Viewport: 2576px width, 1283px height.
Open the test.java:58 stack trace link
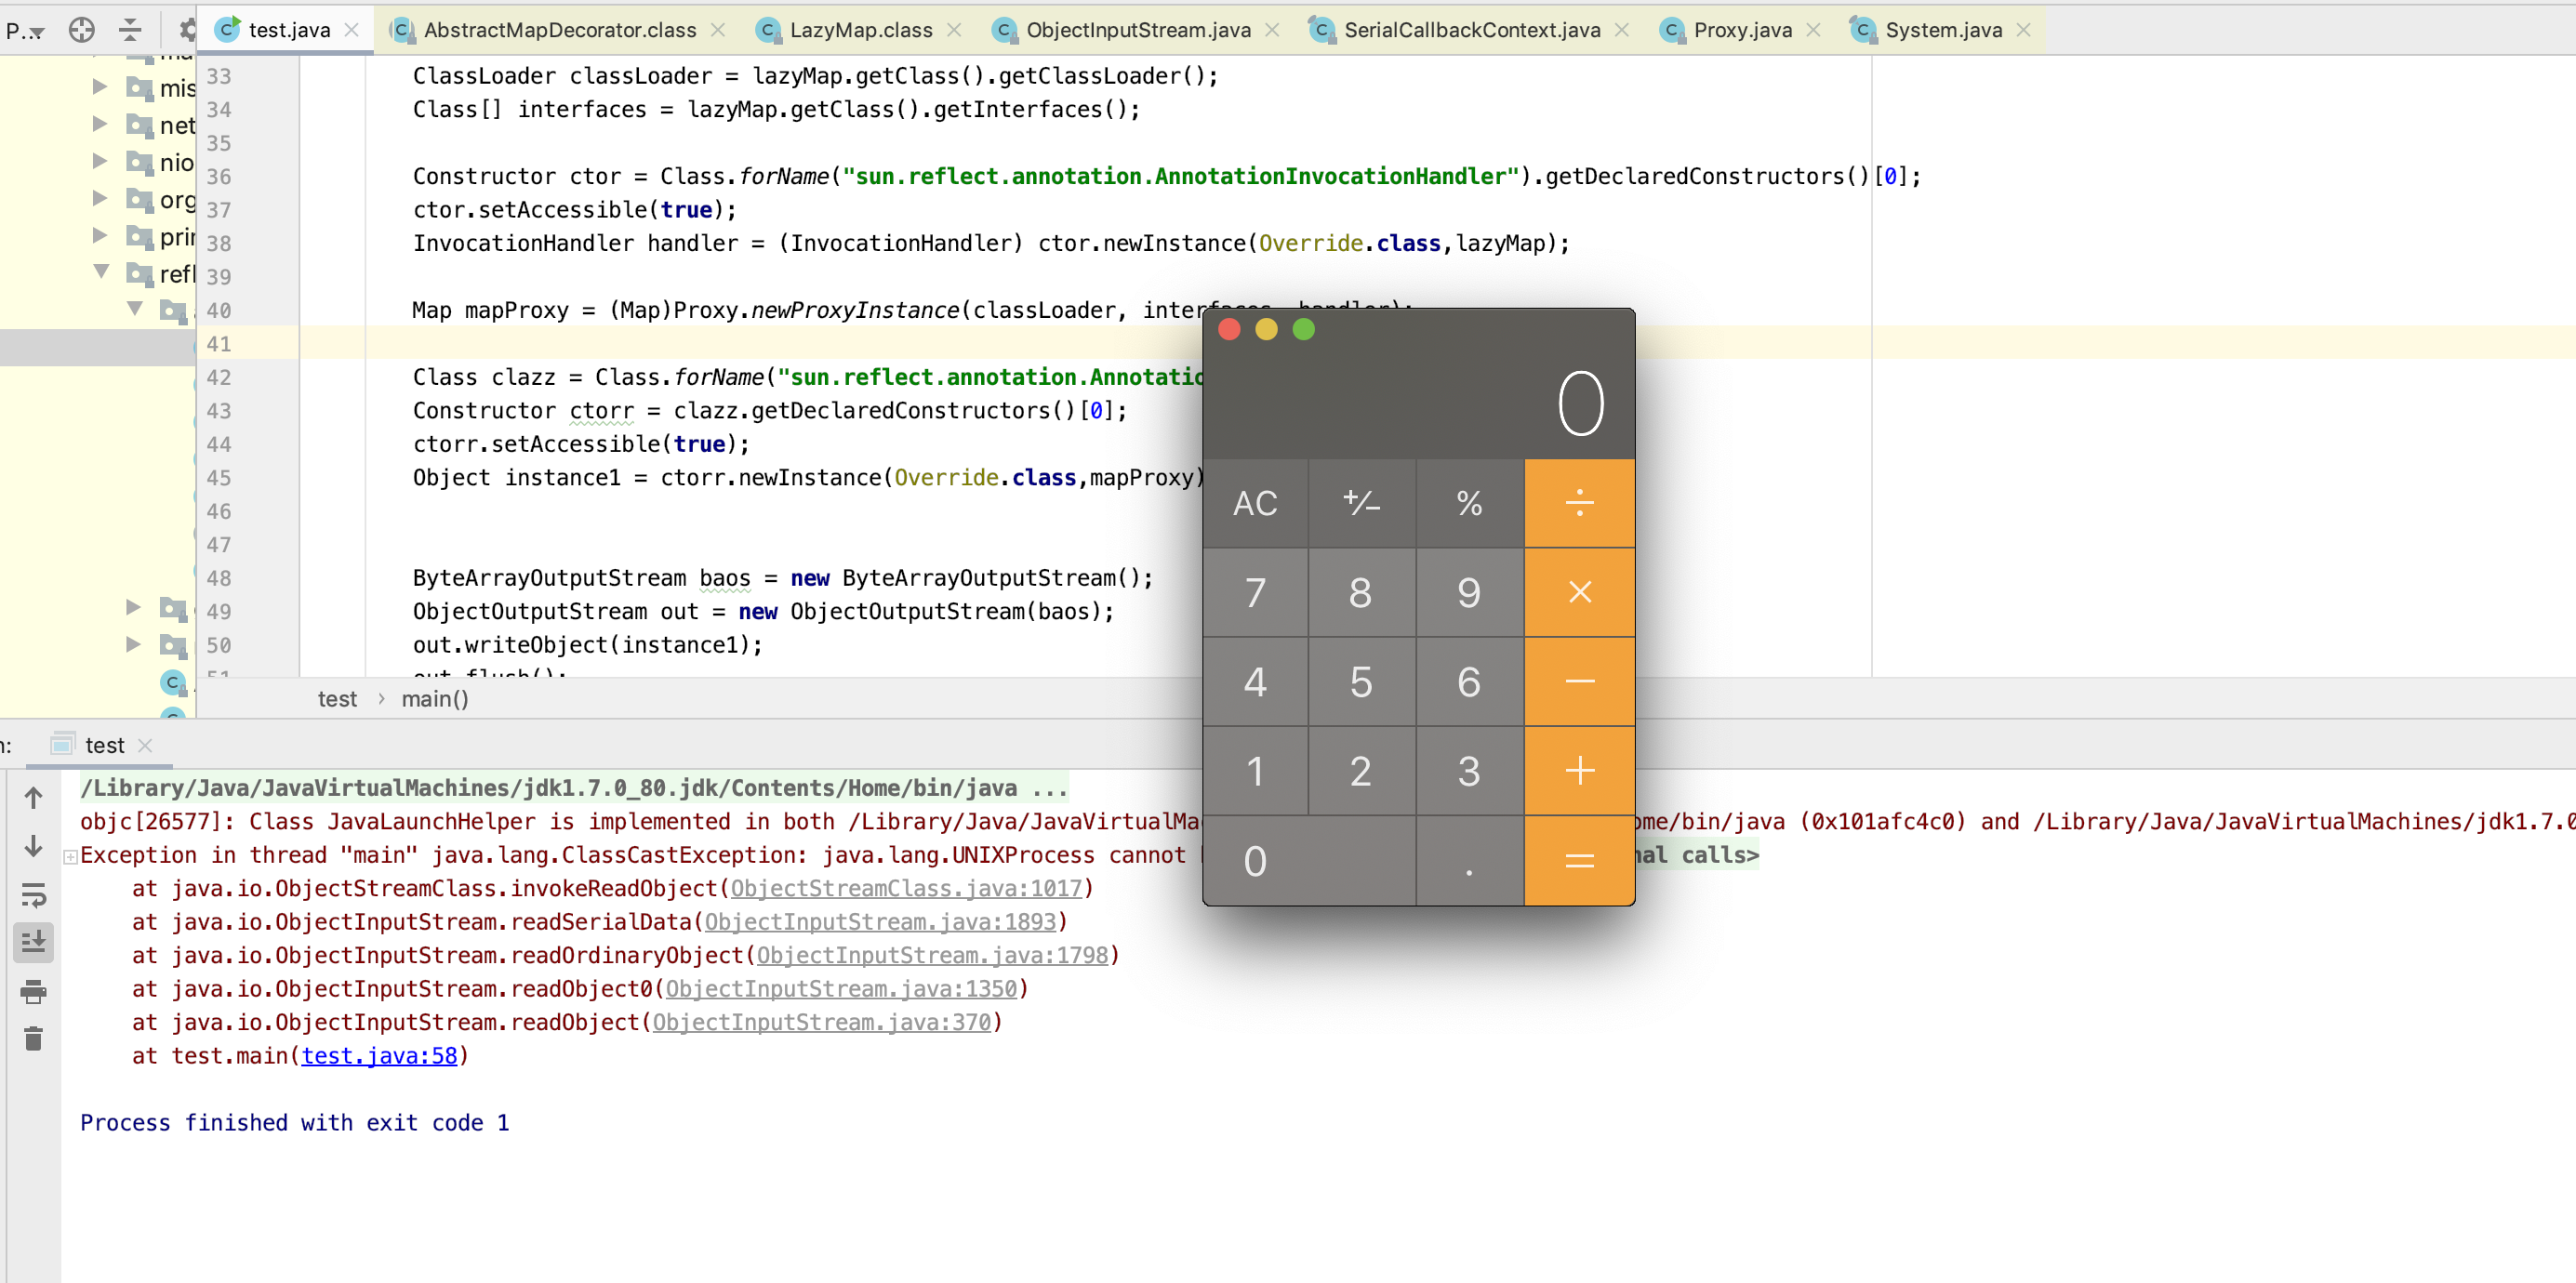tap(379, 1056)
